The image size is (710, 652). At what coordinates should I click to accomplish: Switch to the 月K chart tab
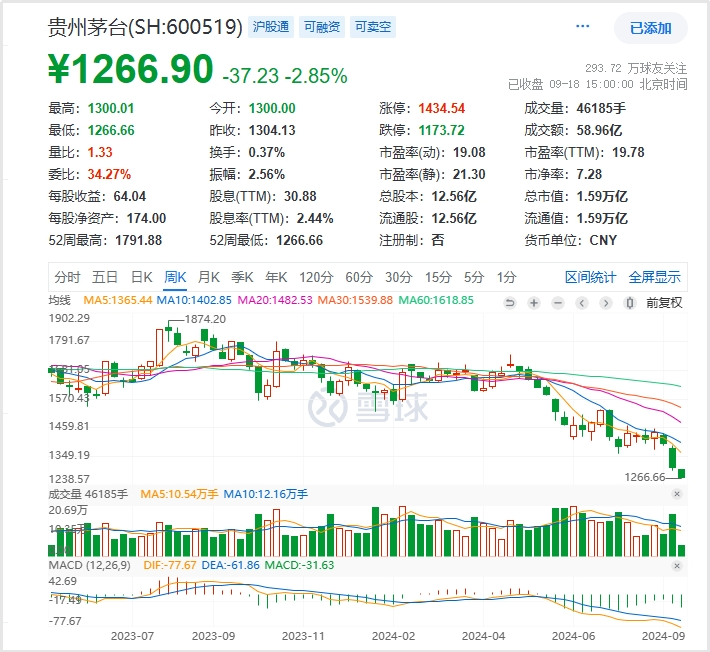(209, 277)
